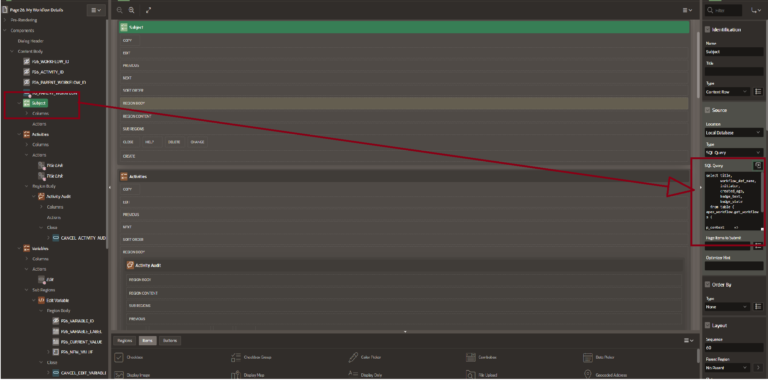Select the Color Picker item in gallery

369,357
